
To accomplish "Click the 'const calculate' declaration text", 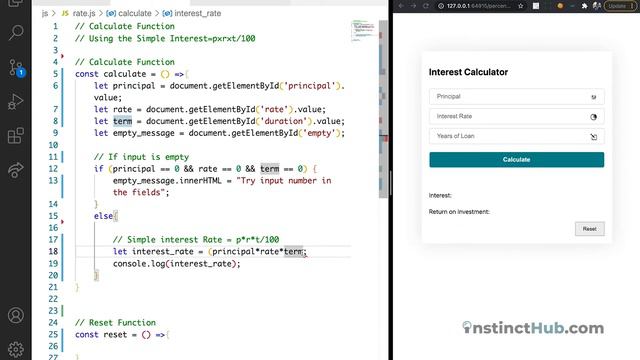I will click(110, 74).
